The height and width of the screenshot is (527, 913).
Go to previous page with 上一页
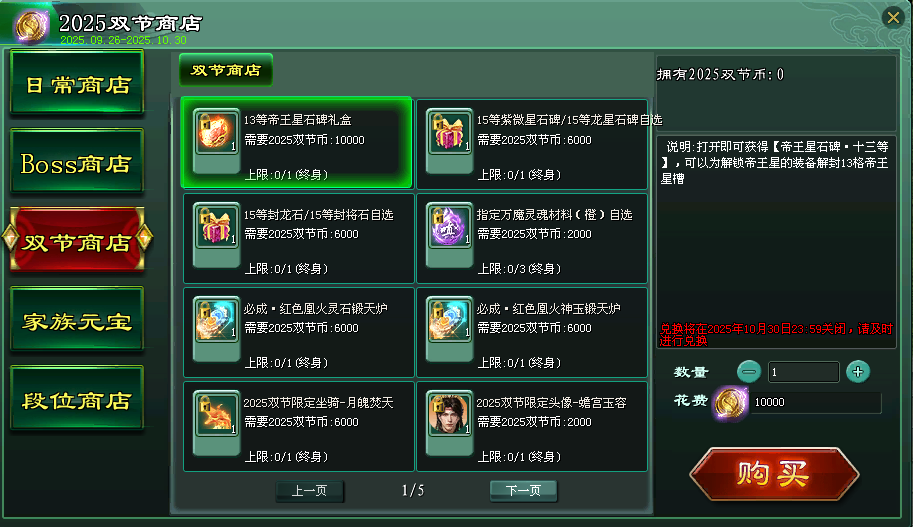(309, 490)
